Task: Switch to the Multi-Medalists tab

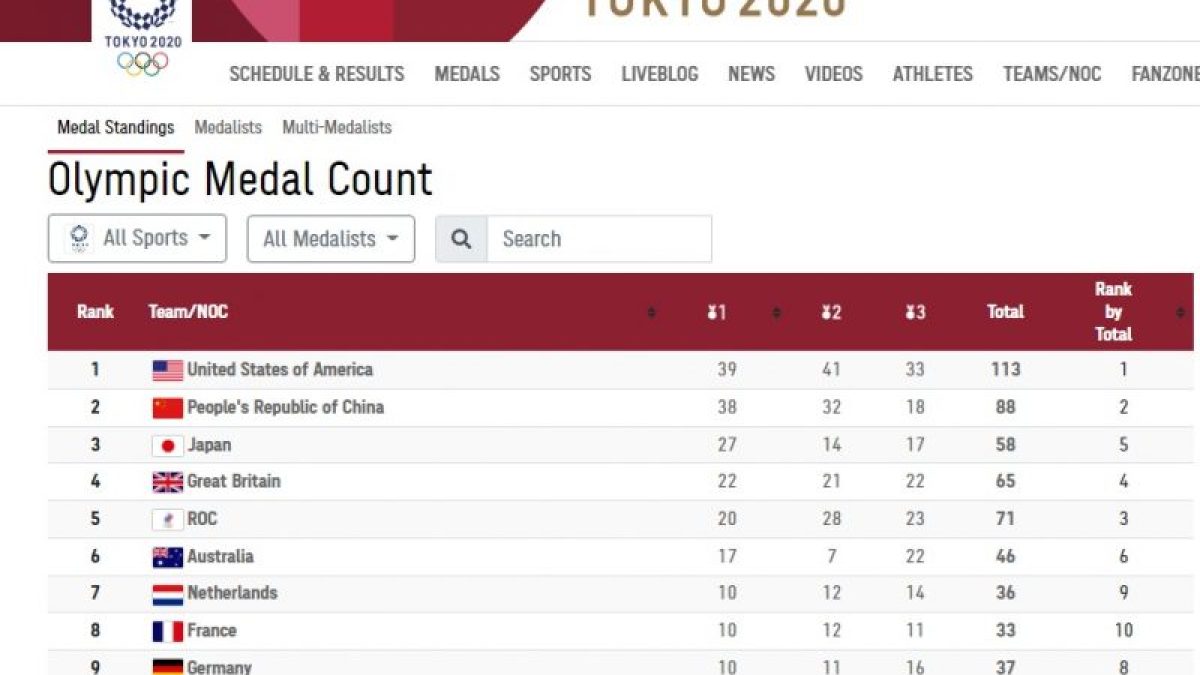Action: click(337, 128)
